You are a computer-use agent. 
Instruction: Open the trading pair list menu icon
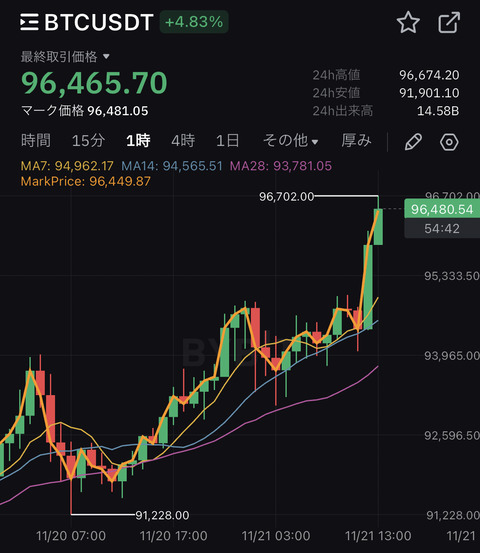(29, 22)
